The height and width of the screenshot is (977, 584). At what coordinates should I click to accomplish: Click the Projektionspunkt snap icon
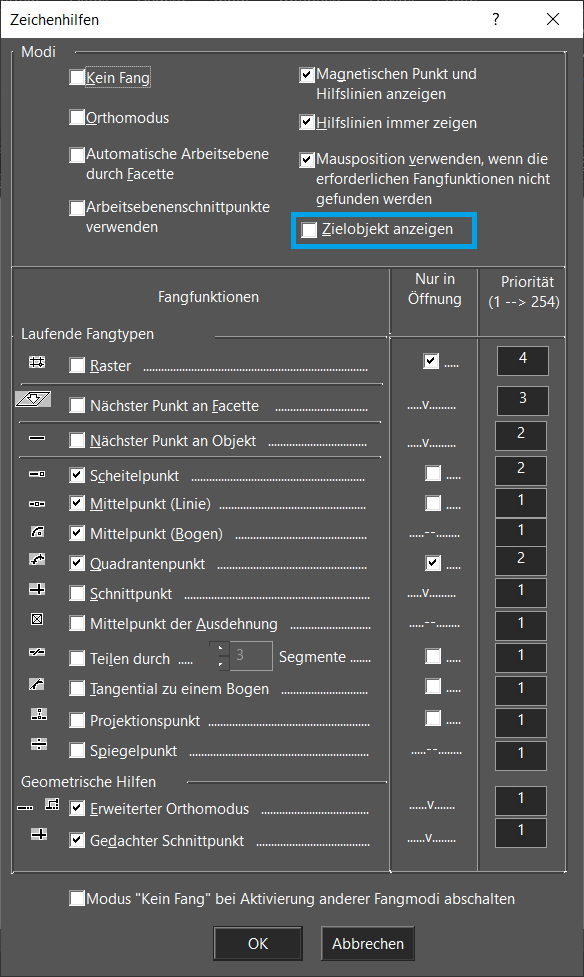(x=39, y=714)
